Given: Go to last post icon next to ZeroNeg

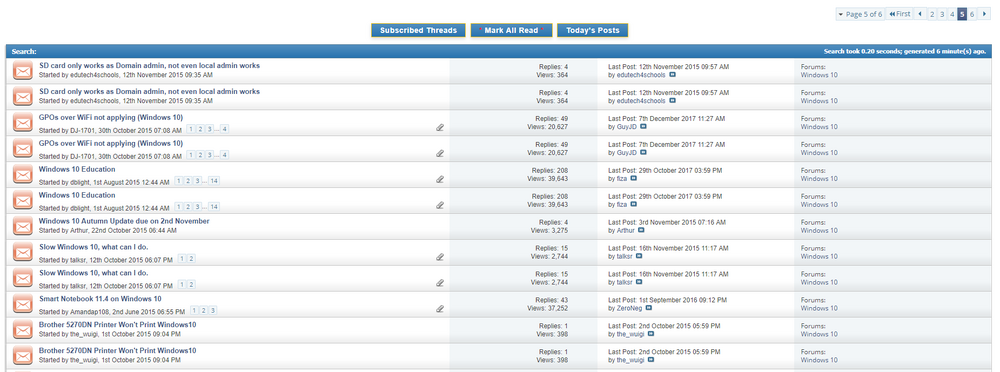Looking at the screenshot, I should [649, 308].
